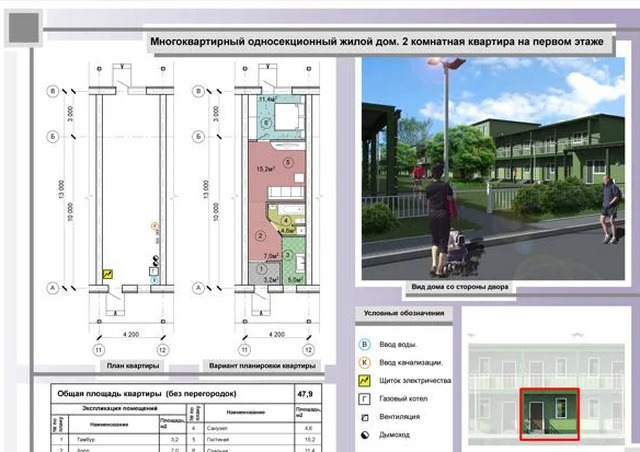Click the courtyard render image of the house

(493, 169)
